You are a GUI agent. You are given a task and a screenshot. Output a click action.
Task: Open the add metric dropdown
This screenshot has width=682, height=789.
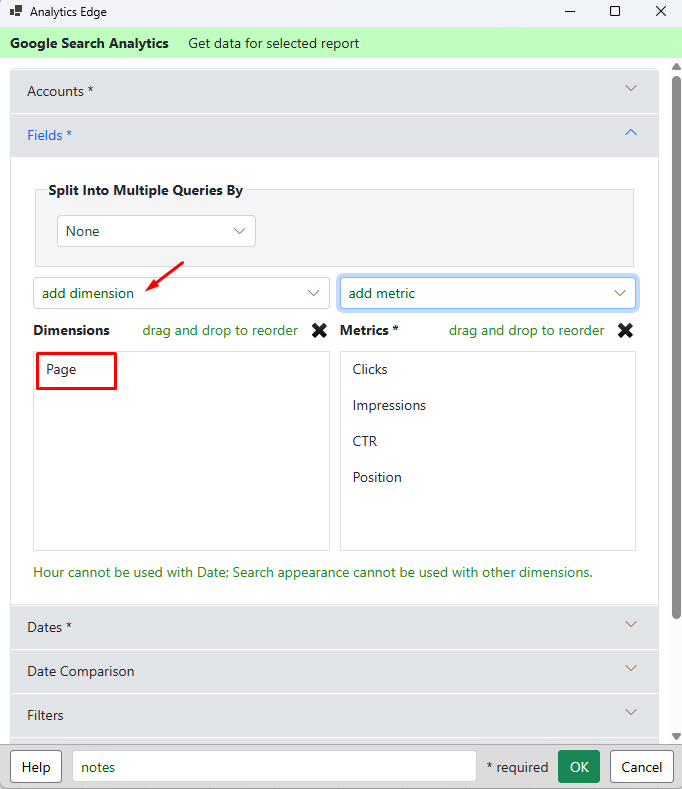point(488,293)
